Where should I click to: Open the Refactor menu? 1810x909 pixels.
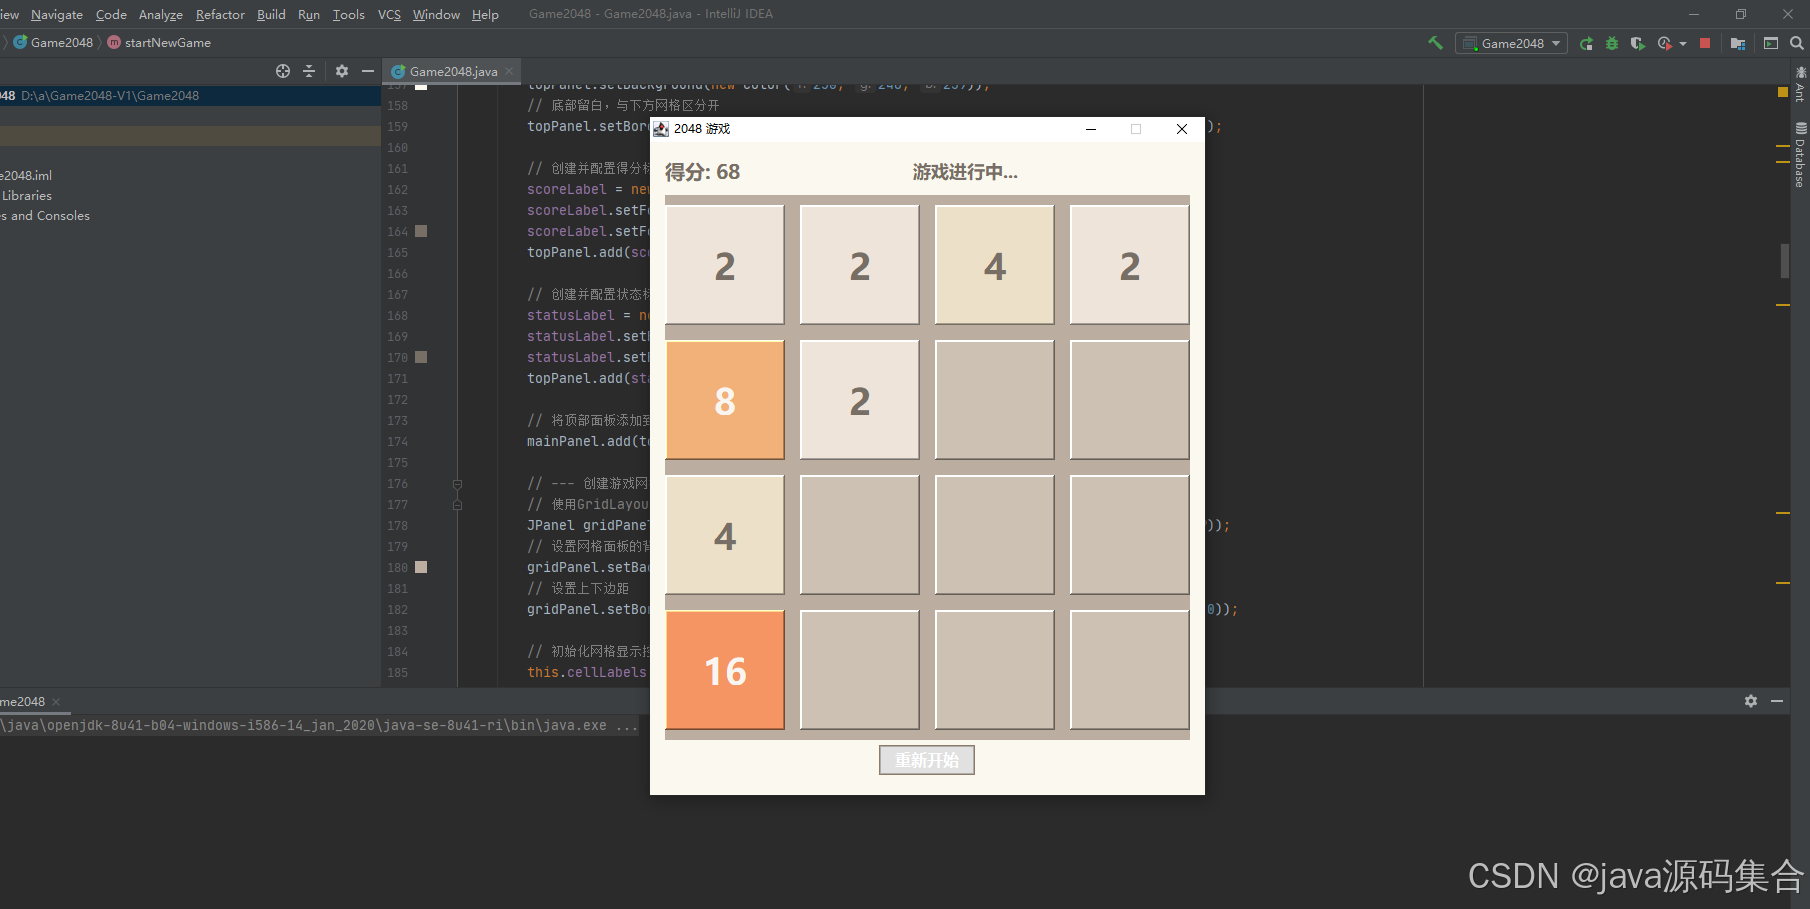coord(219,14)
